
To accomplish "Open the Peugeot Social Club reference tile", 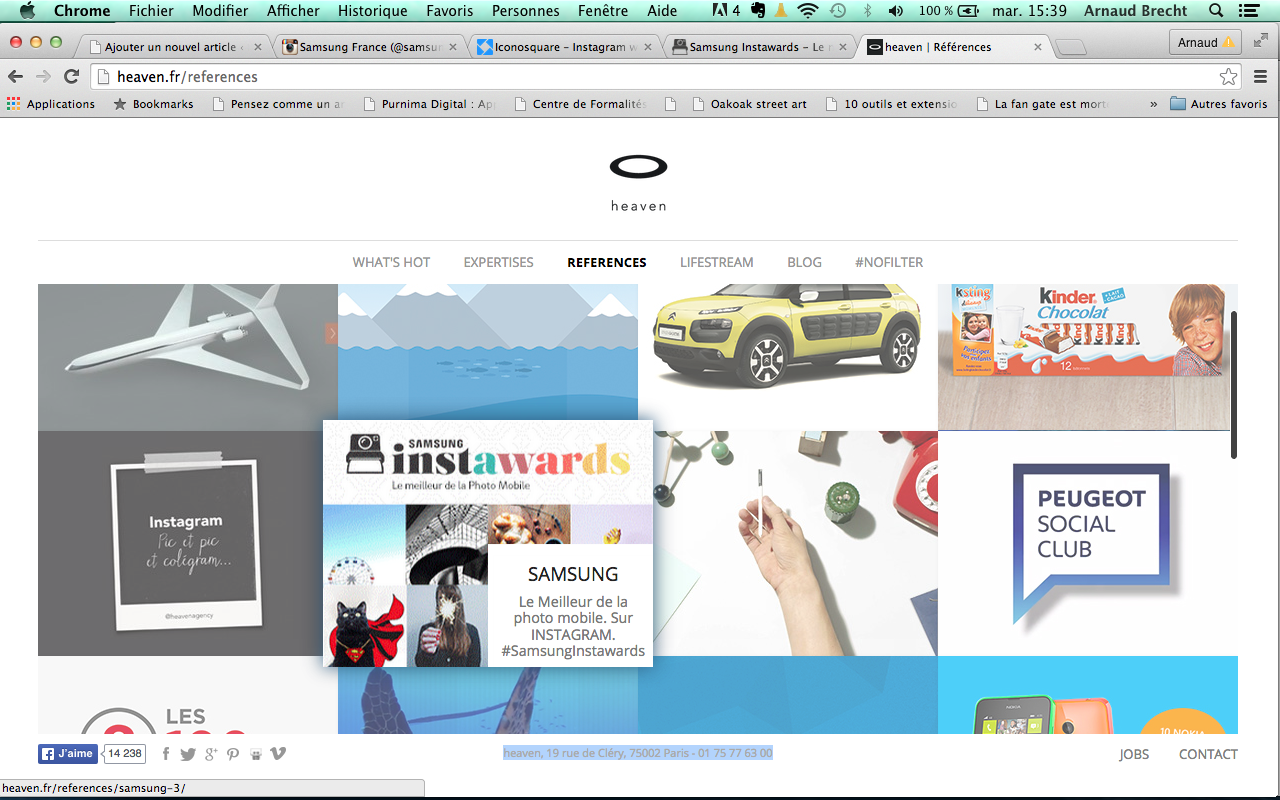I will point(1088,543).
